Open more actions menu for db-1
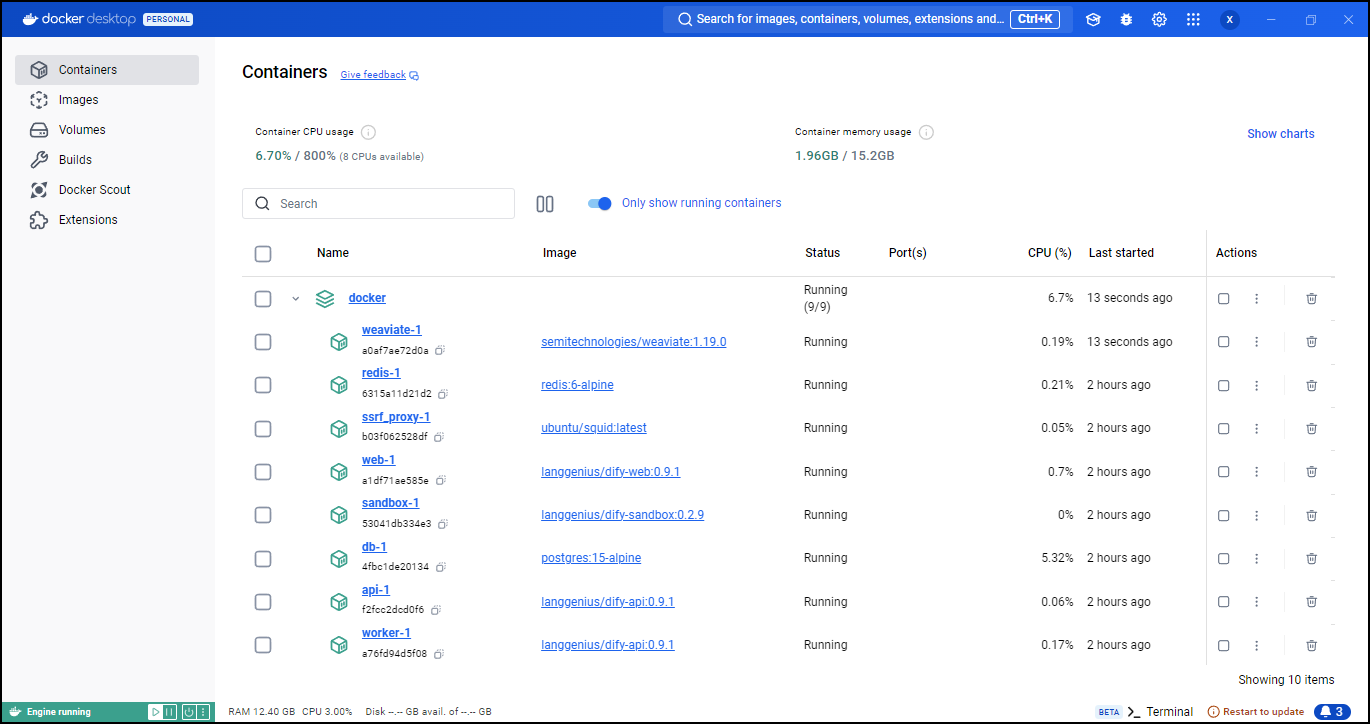 [1257, 558]
